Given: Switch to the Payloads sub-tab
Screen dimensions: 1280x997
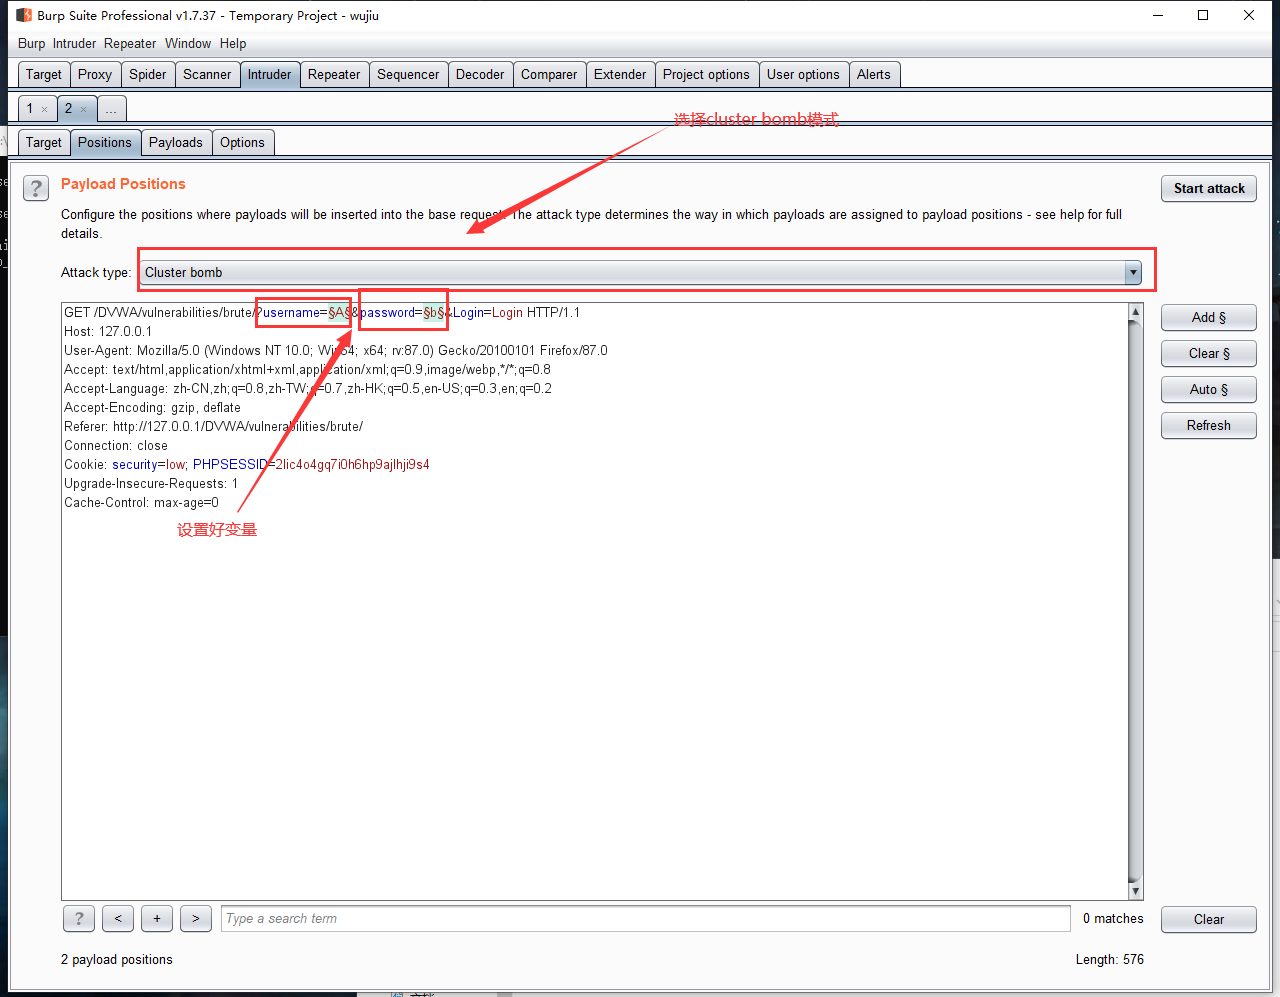Looking at the screenshot, I should click(176, 142).
